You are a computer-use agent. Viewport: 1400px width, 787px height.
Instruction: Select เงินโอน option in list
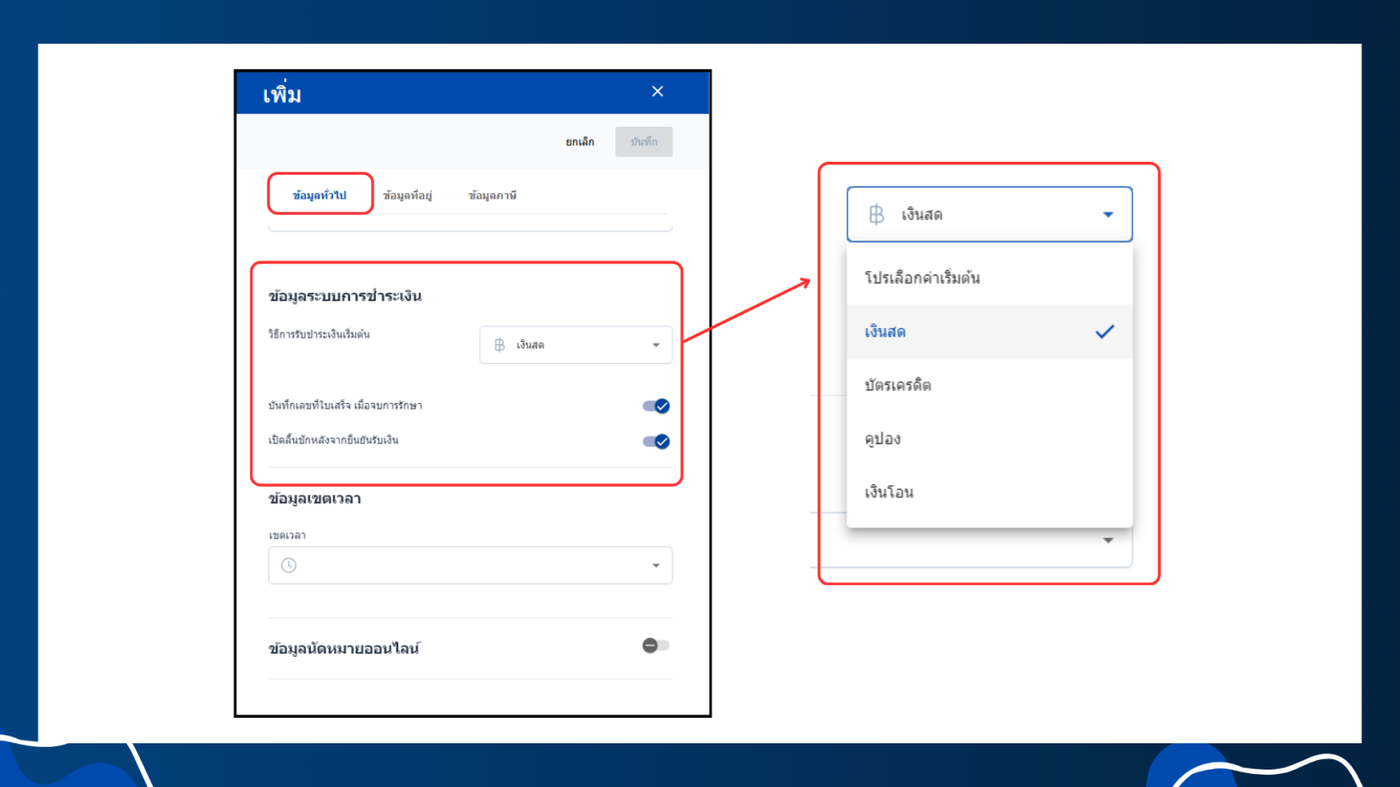pyautogui.click(x=990, y=492)
